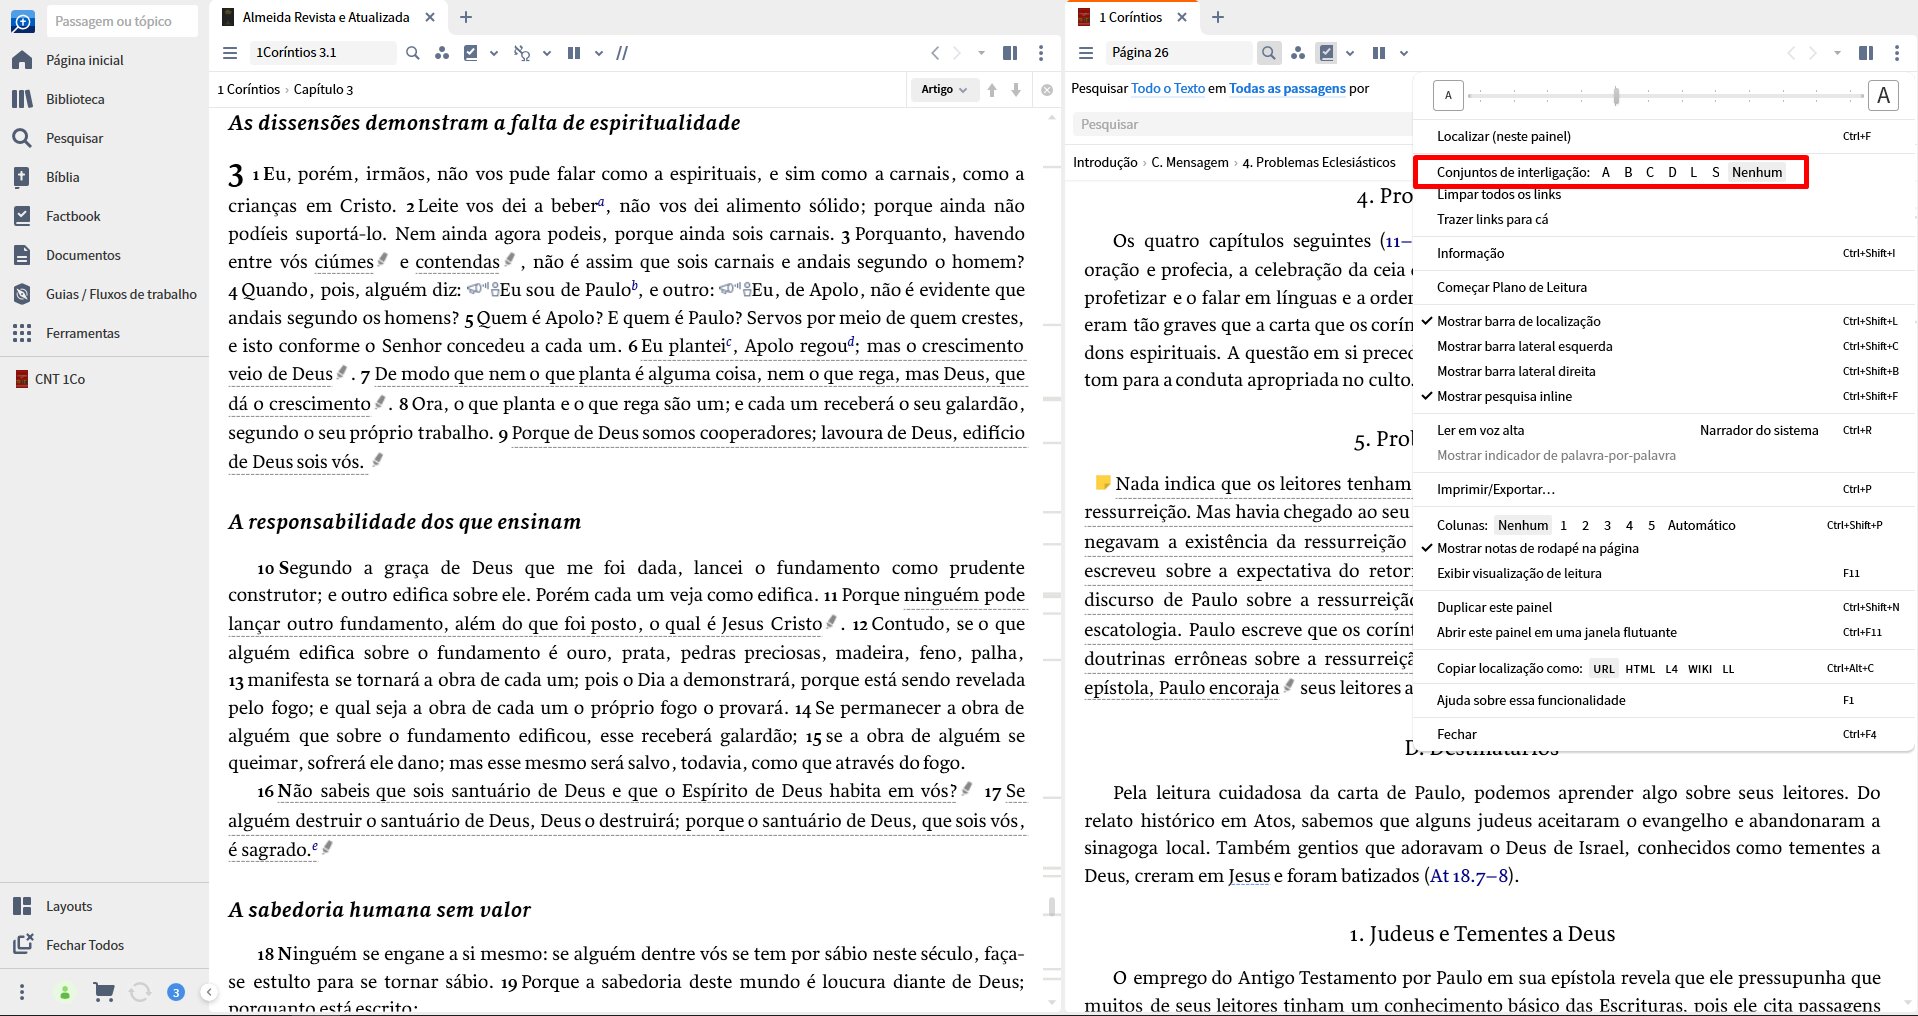Switch to the Almeida Revista e Atualizada tab
Image resolution: width=1918 pixels, height=1016 pixels.
pyautogui.click(x=326, y=17)
